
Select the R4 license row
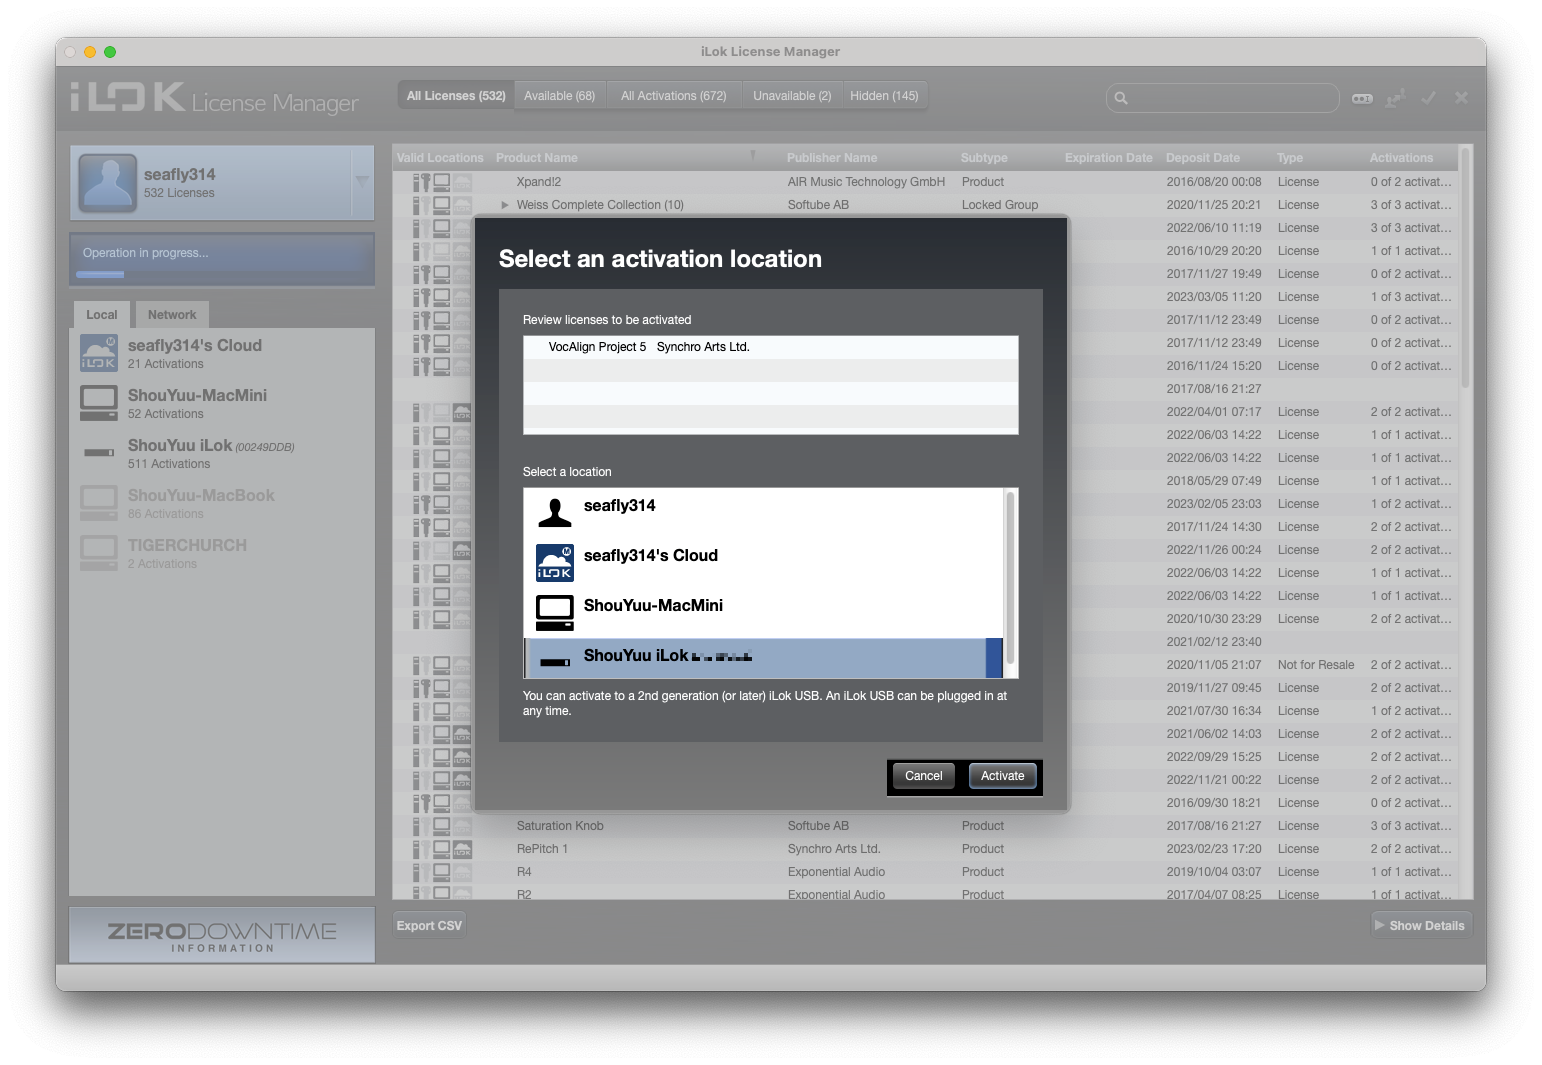(925, 872)
